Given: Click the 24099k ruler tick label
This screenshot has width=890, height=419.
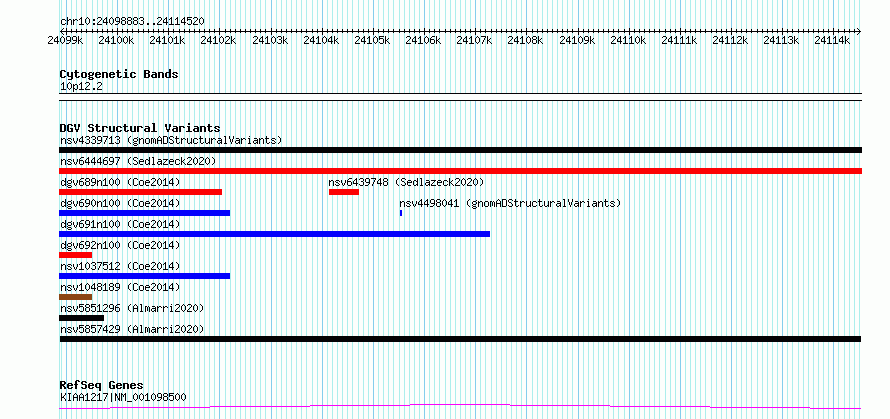Looking at the screenshot, I should [x=66, y=40].
